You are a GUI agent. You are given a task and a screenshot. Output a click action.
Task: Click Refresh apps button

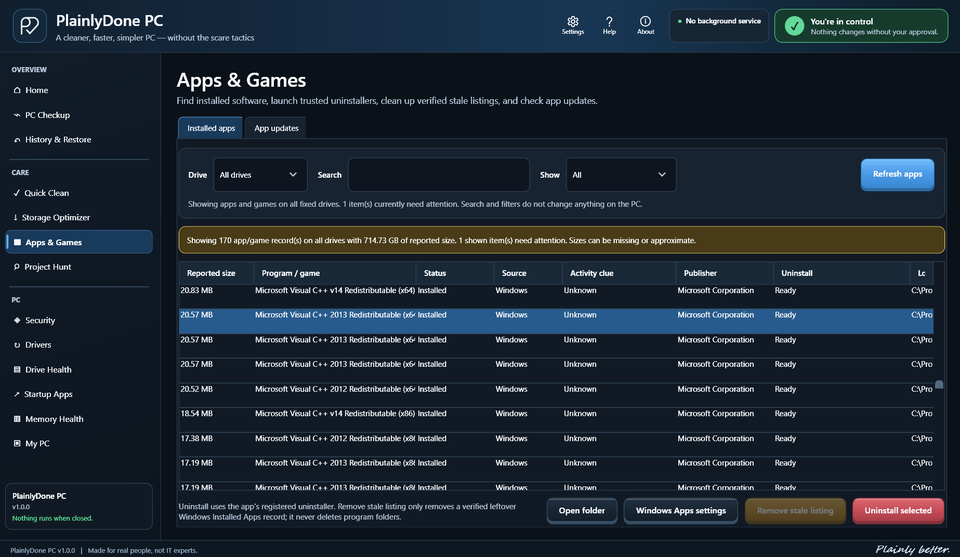[x=897, y=174]
